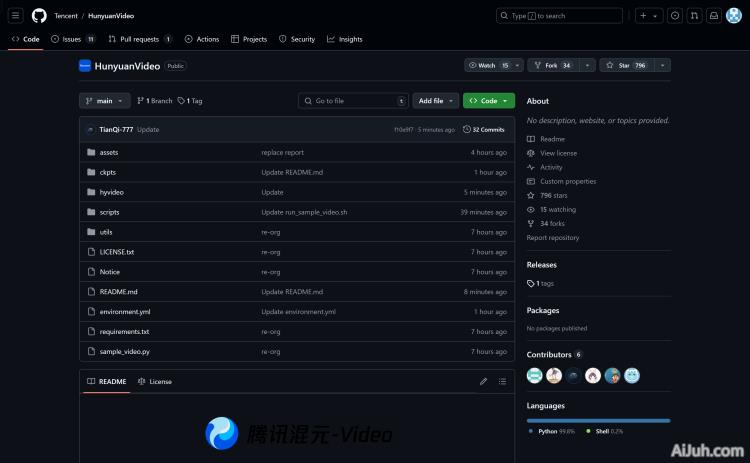Click the first contributor avatar
The image size is (750, 463).
[534, 376]
